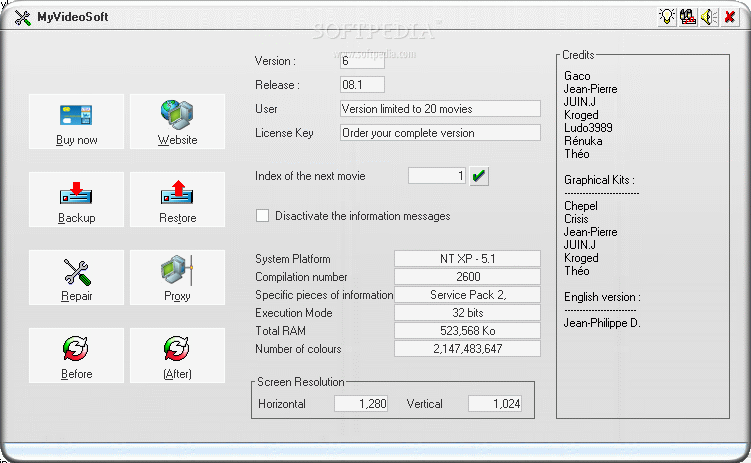
Task: Start a Backup of the database
Action: click(76, 199)
